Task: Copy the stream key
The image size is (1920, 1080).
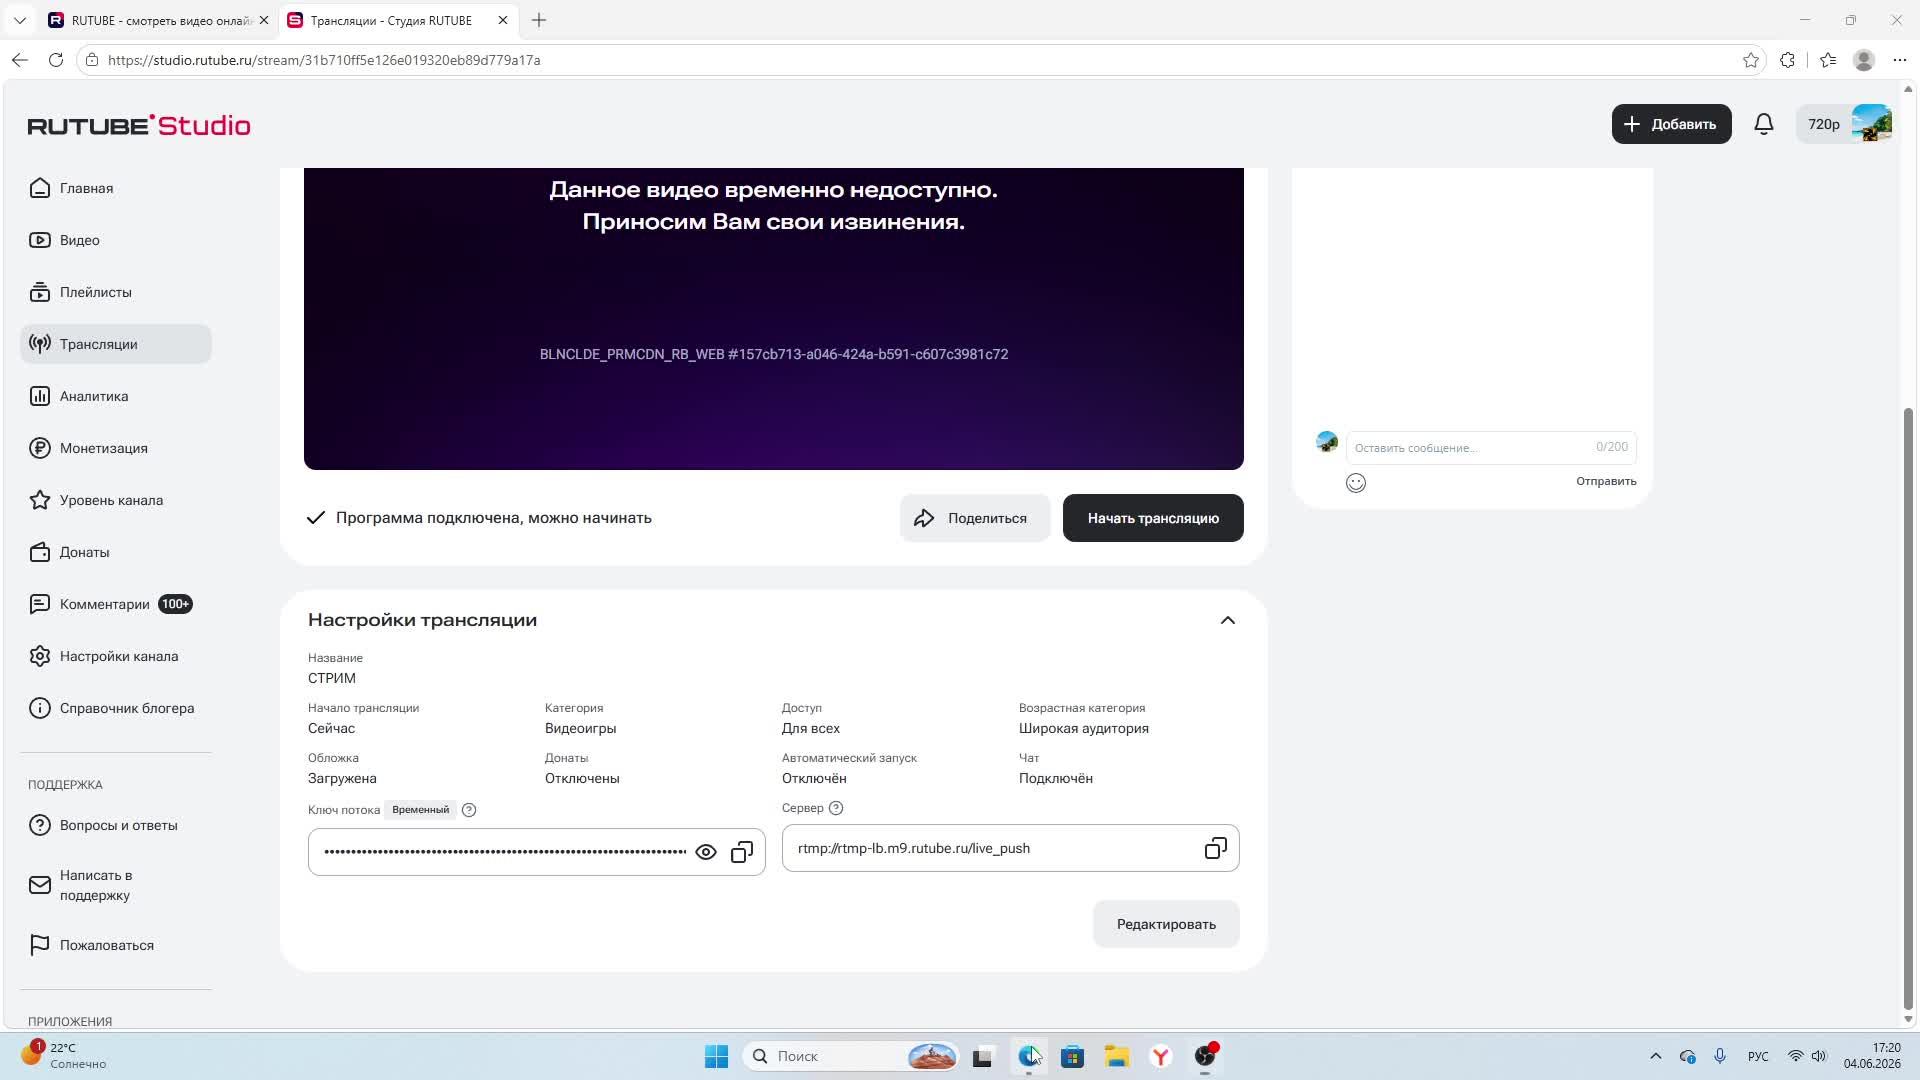Action: (x=742, y=852)
